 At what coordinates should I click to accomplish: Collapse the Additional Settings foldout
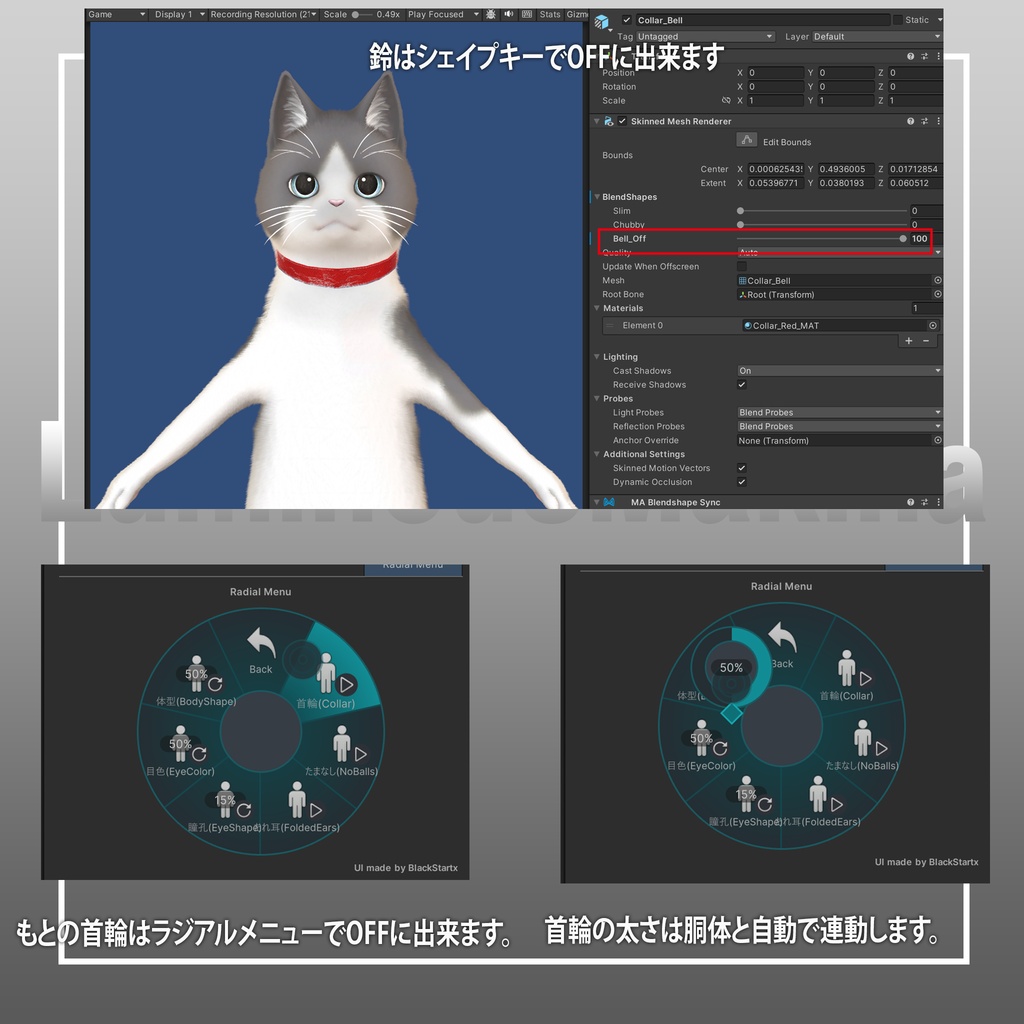click(597, 454)
